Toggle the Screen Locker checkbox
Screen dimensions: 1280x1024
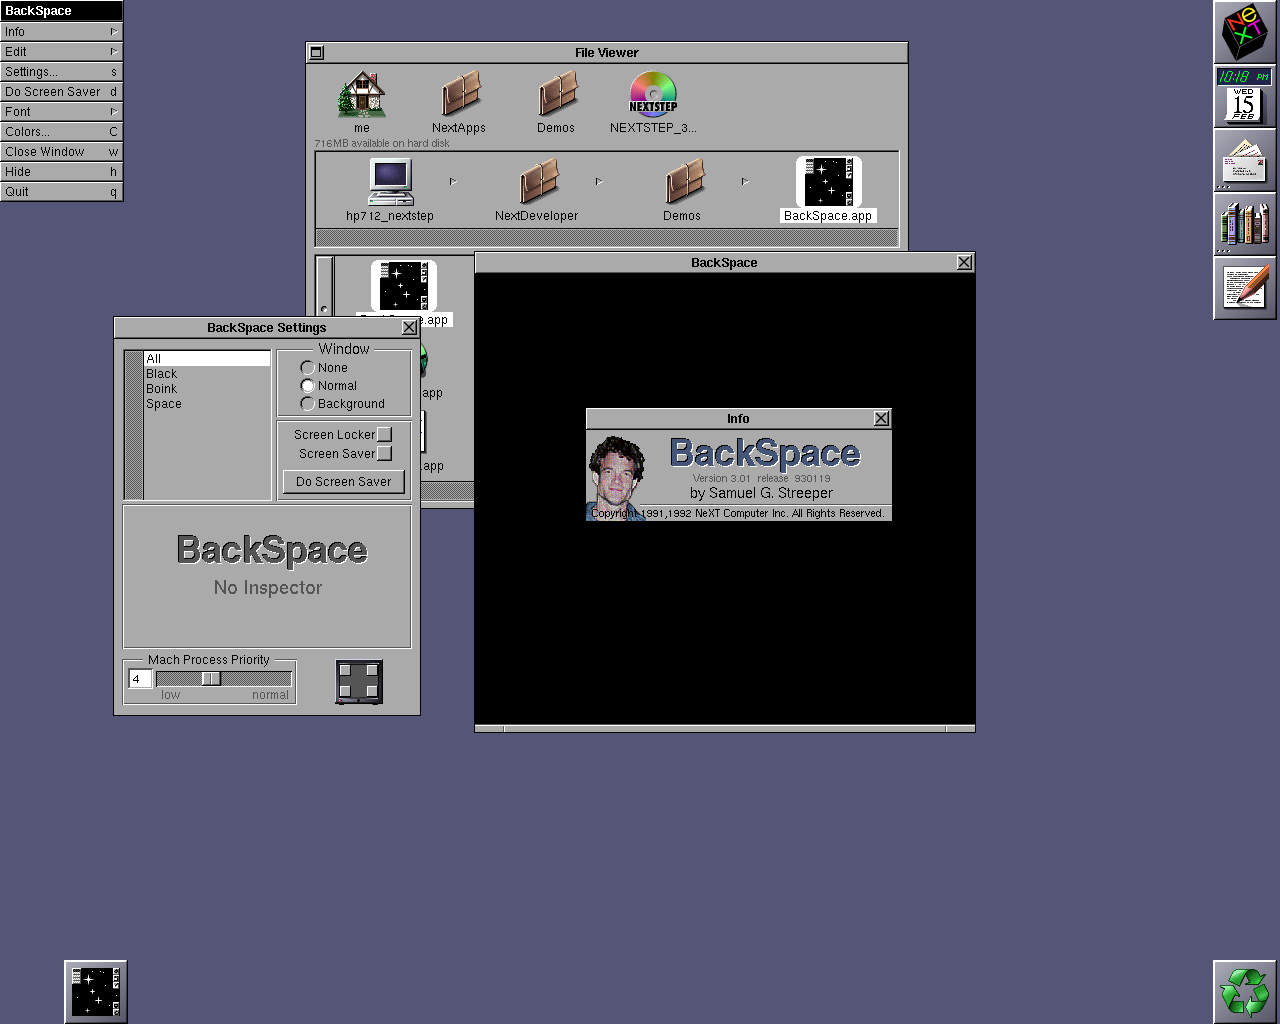click(384, 435)
